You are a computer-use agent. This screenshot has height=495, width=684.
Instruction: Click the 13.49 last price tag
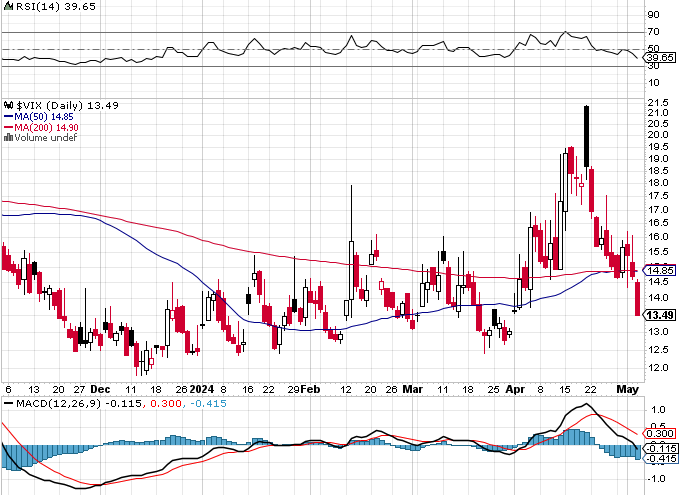[x=660, y=315]
